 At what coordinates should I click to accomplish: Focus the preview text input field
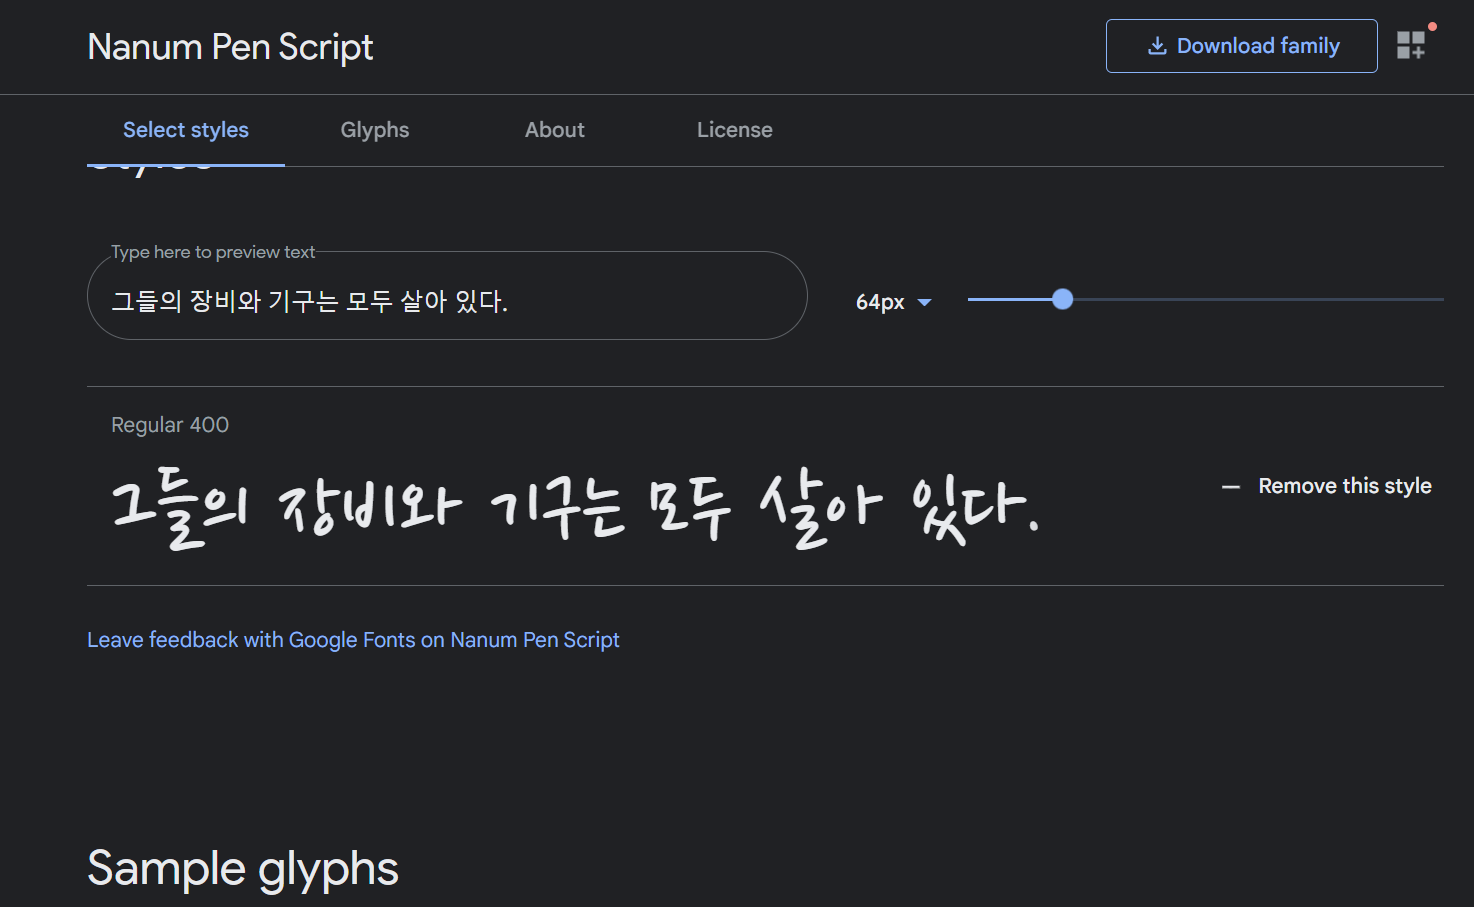[446, 301]
